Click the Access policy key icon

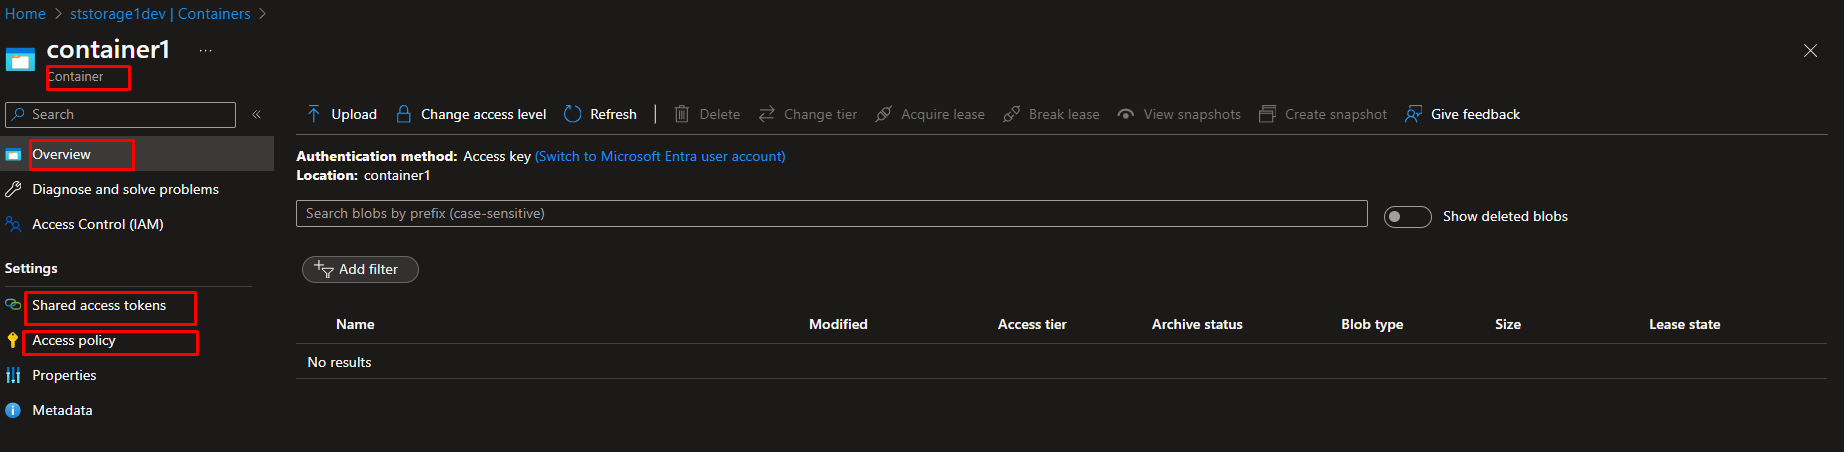click(x=13, y=341)
